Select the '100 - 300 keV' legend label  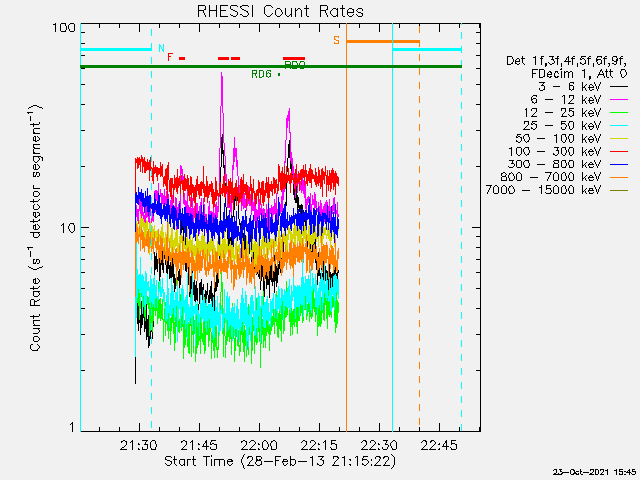(x=554, y=151)
